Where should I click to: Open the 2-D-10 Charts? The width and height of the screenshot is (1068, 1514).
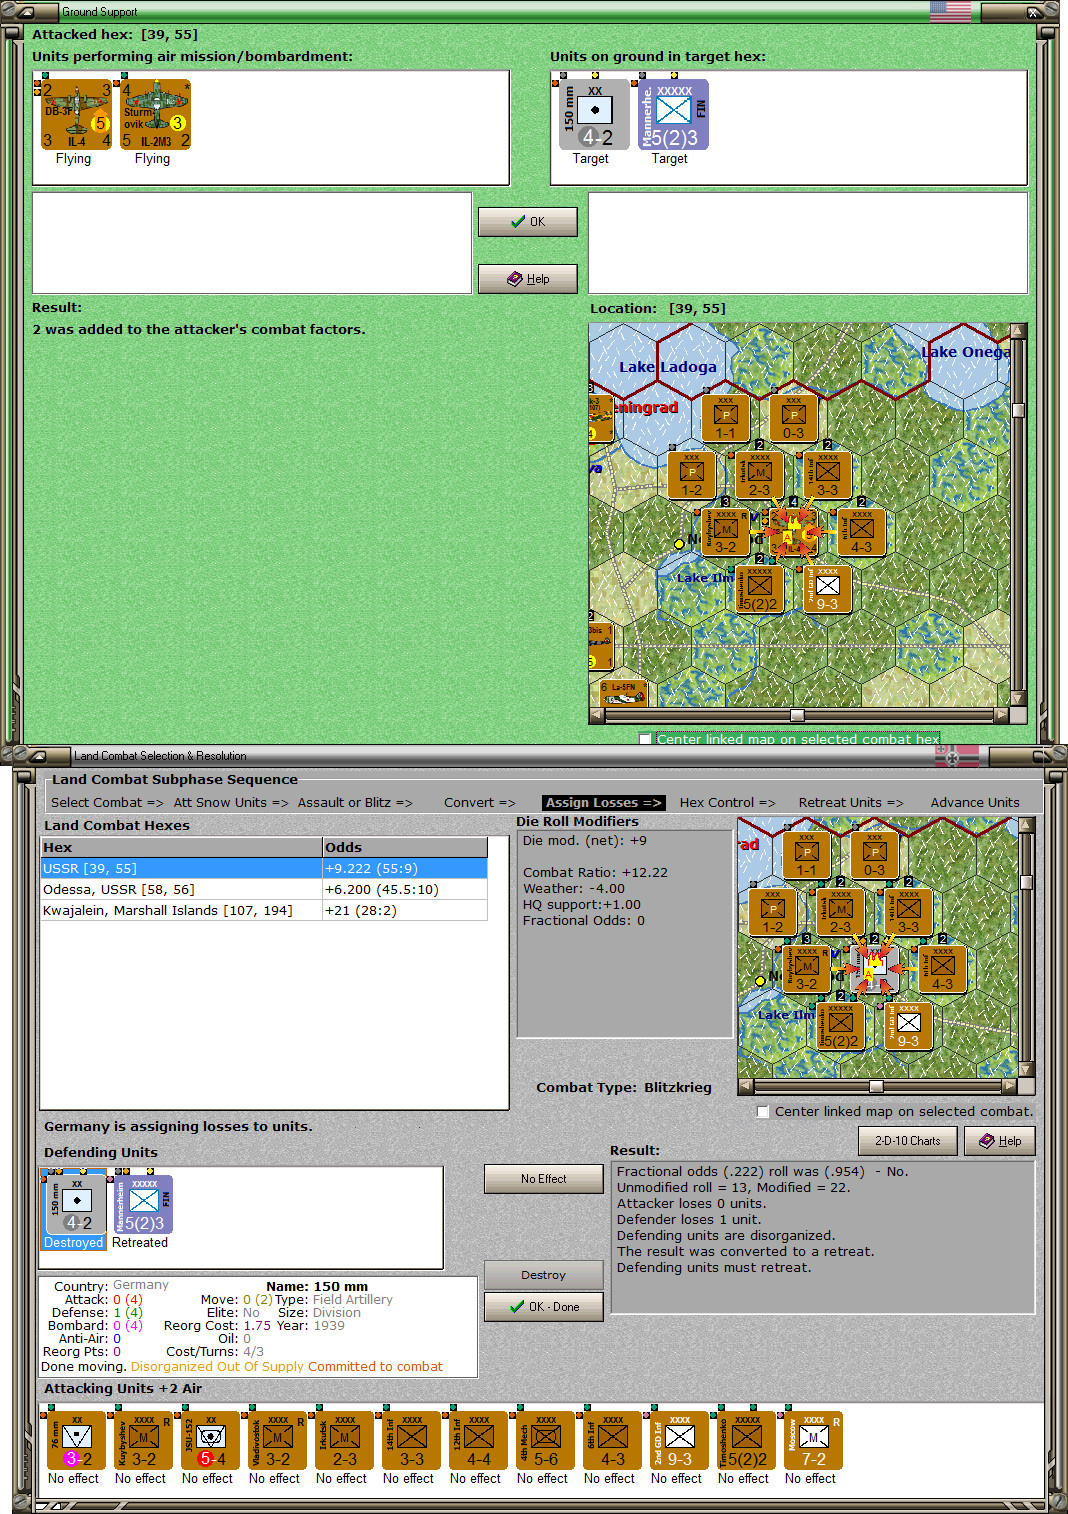907,1141
